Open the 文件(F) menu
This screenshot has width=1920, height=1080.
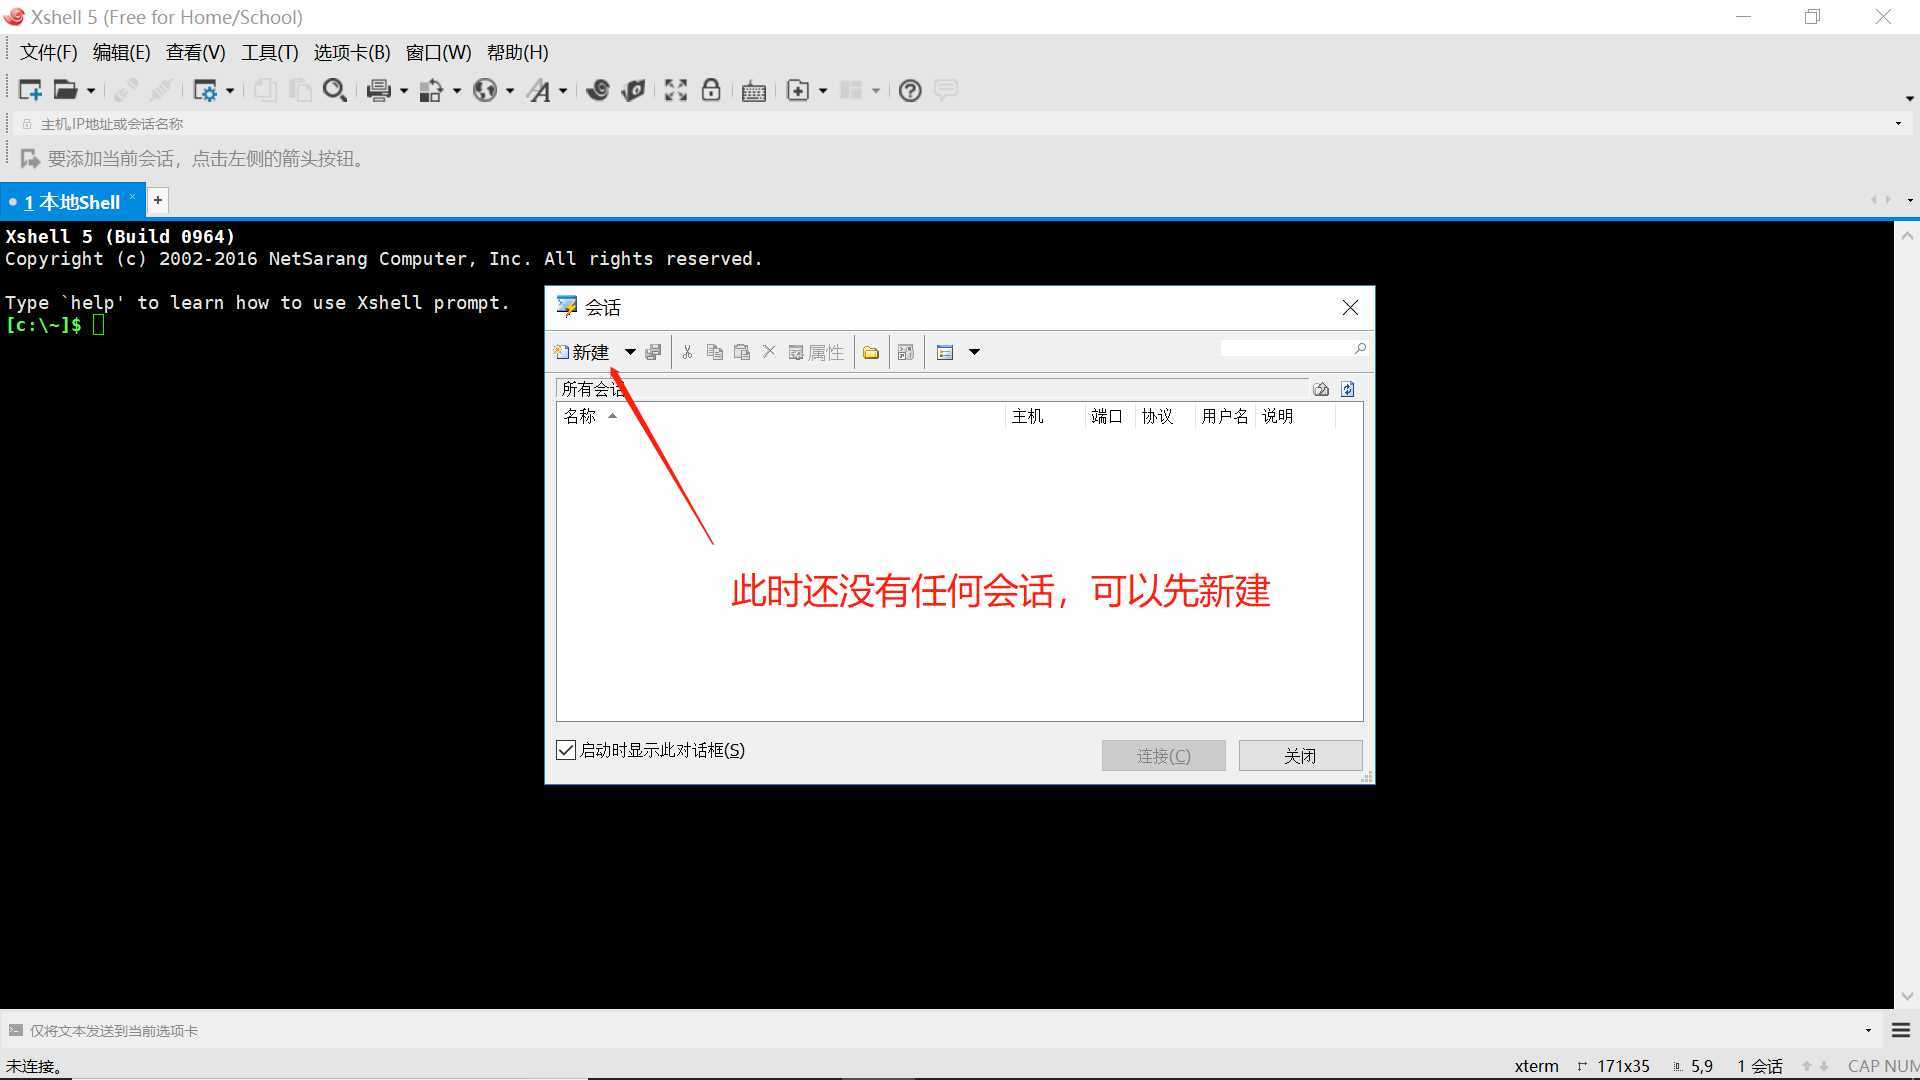click(48, 52)
